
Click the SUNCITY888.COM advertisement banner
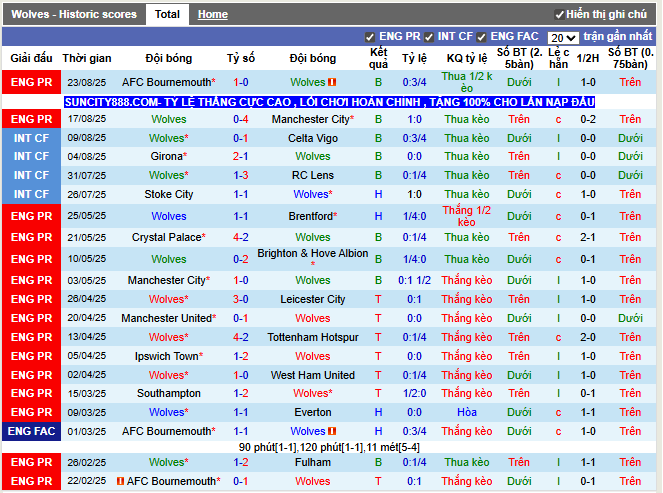[x=330, y=102]
